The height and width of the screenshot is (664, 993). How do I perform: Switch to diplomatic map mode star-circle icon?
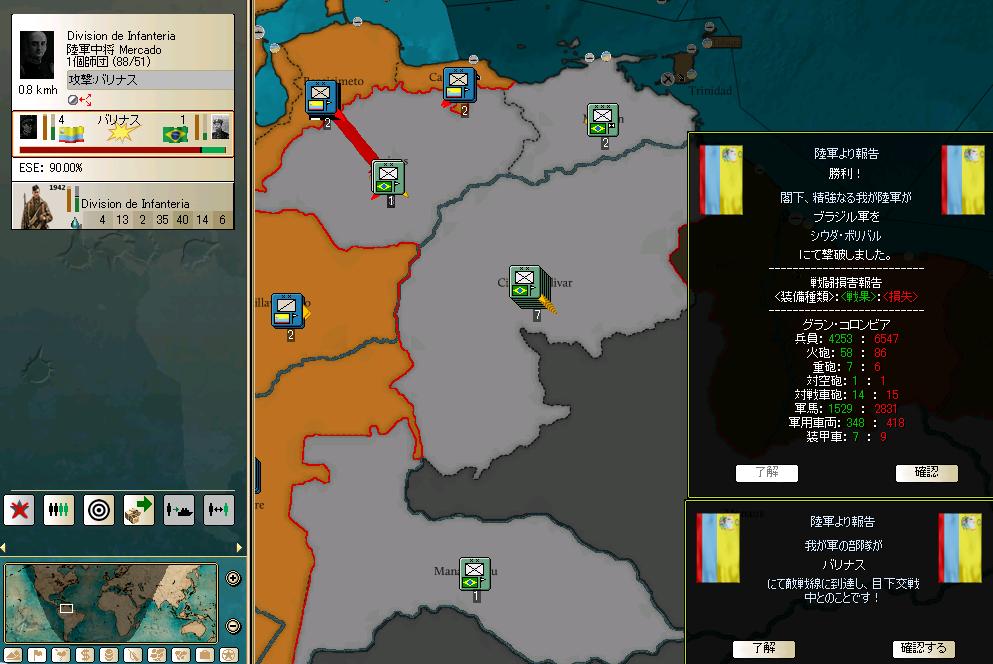click(x=229, y=655)
